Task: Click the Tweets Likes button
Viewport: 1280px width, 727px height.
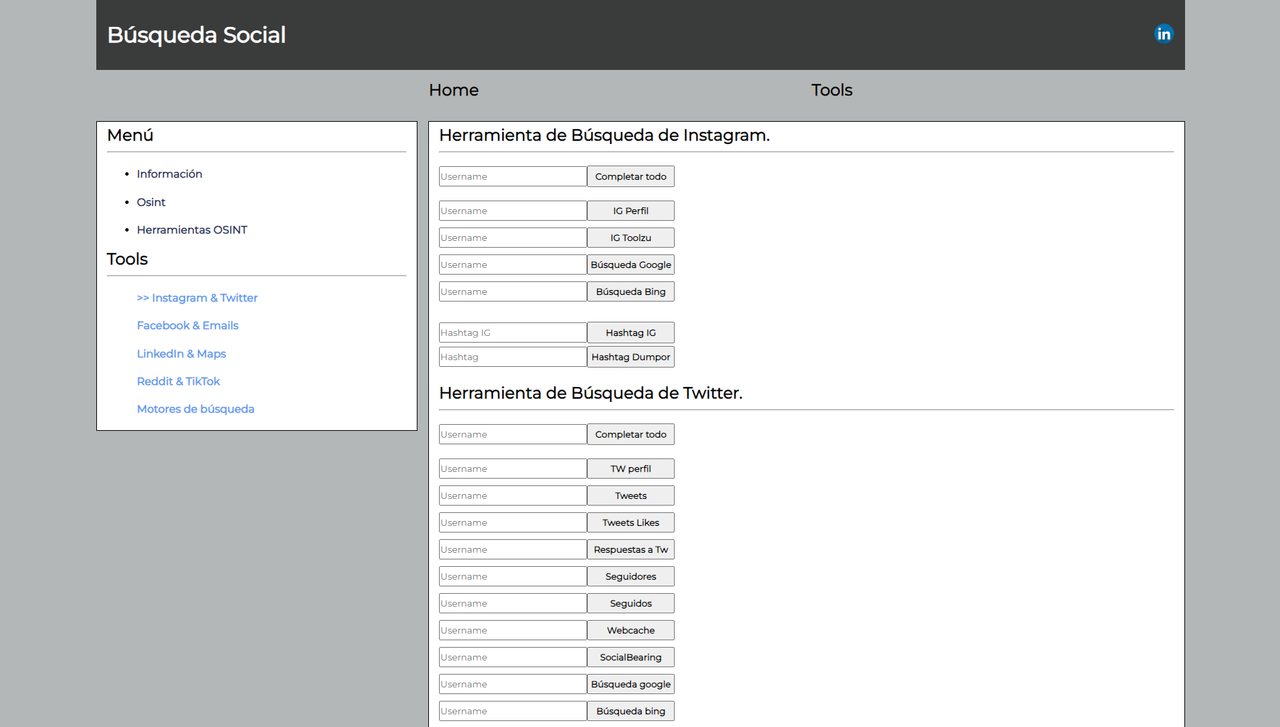Action: coord(631,523)
